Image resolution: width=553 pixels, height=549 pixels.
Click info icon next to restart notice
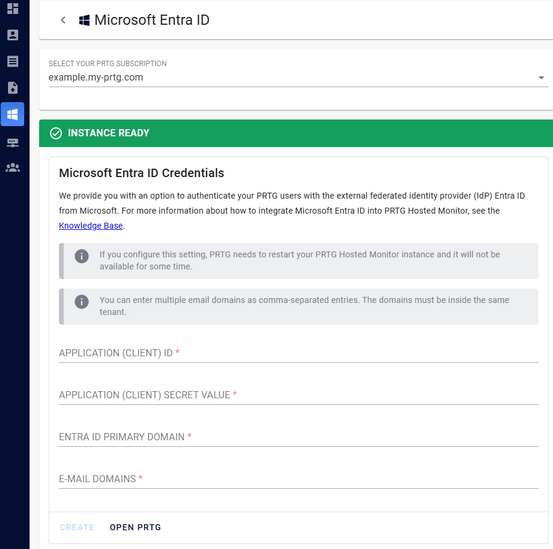coord(81,256)
